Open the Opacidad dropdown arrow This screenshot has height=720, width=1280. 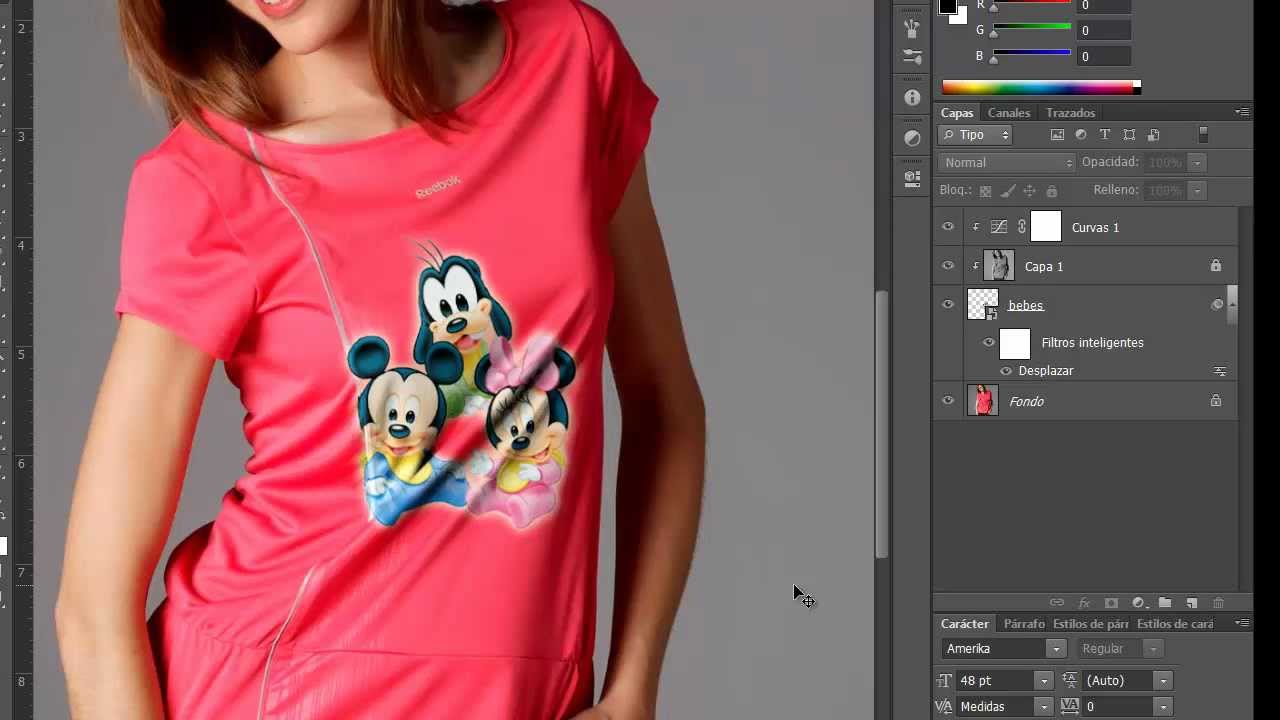[1196, 163]
